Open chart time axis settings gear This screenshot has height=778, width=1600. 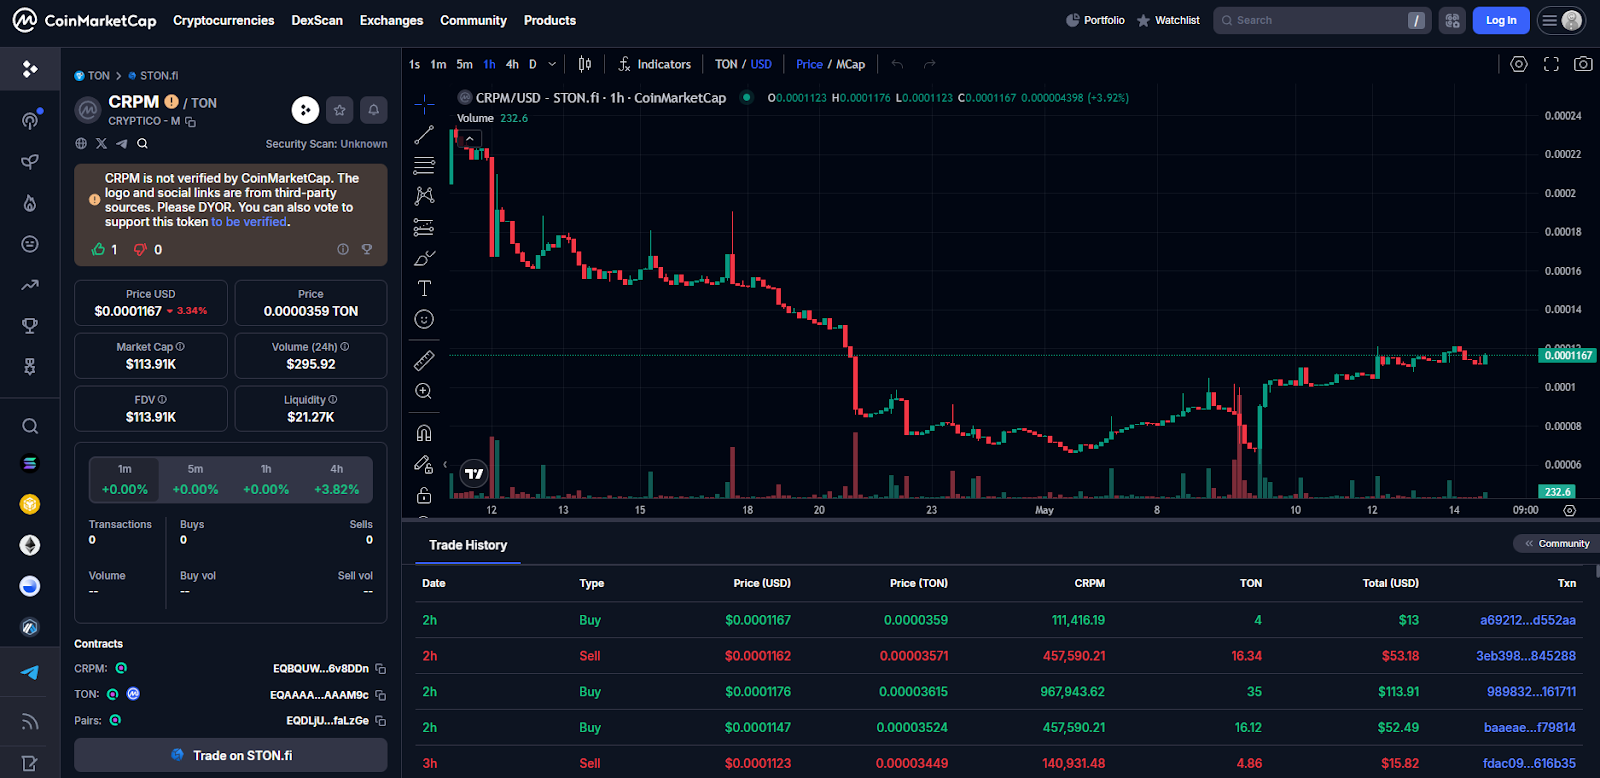click(x=1570, y=510)
